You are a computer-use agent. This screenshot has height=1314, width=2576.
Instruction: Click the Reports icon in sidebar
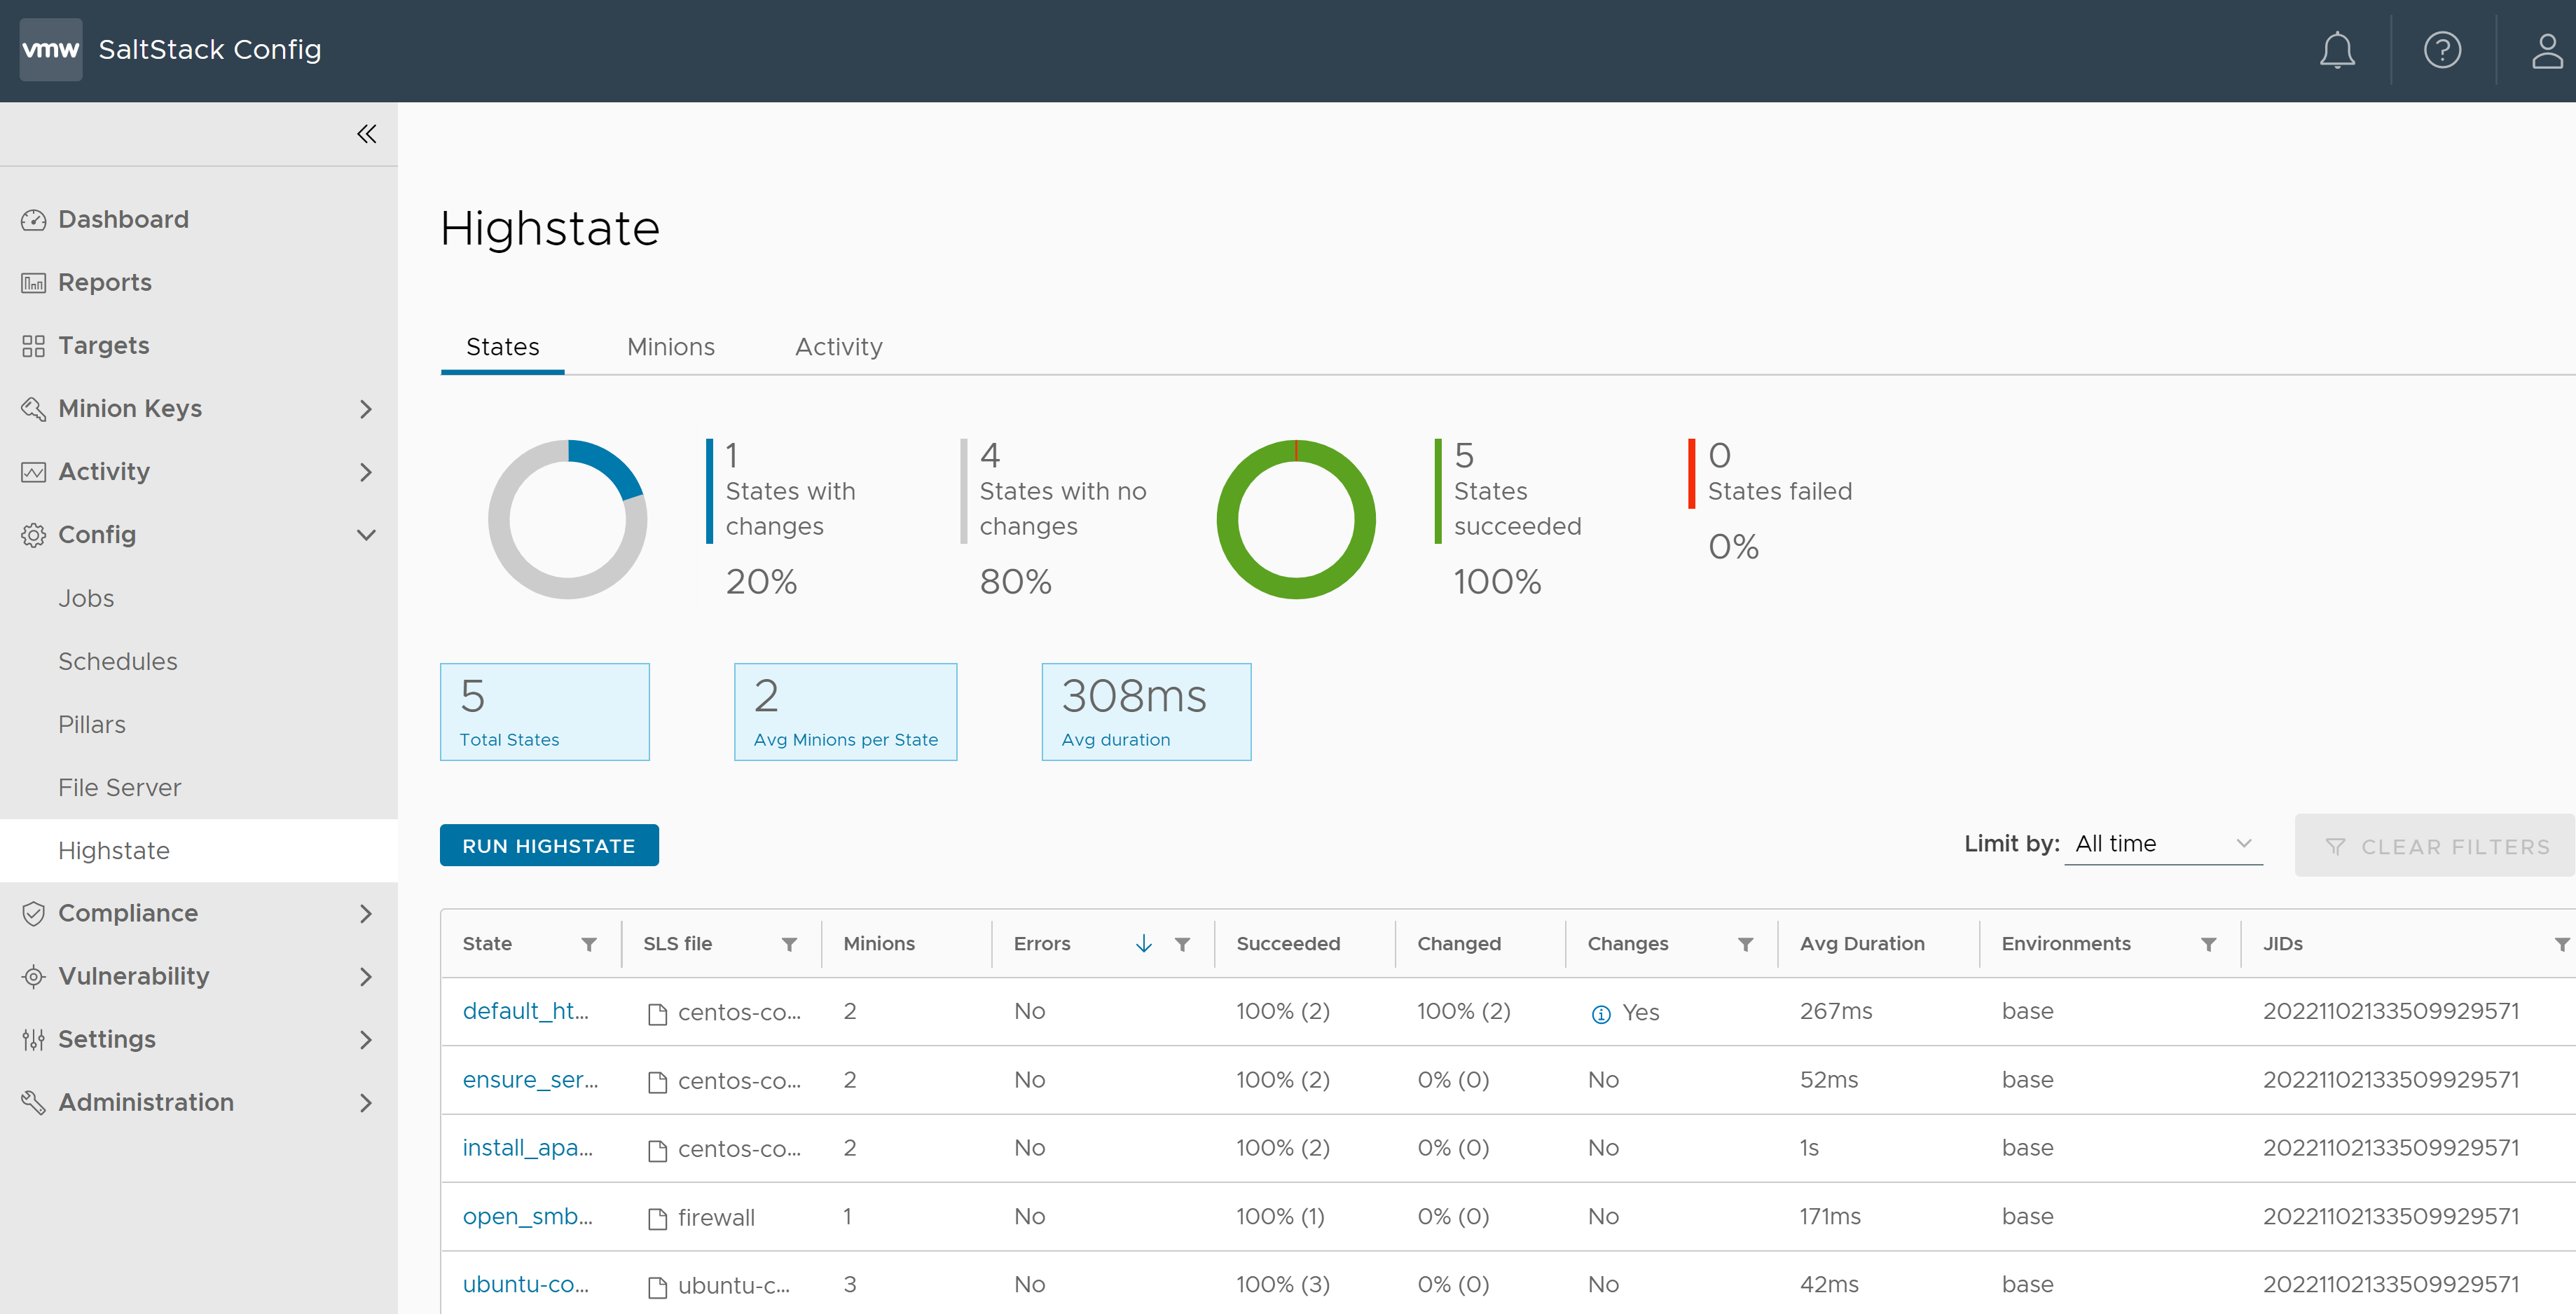click(34, 282)
